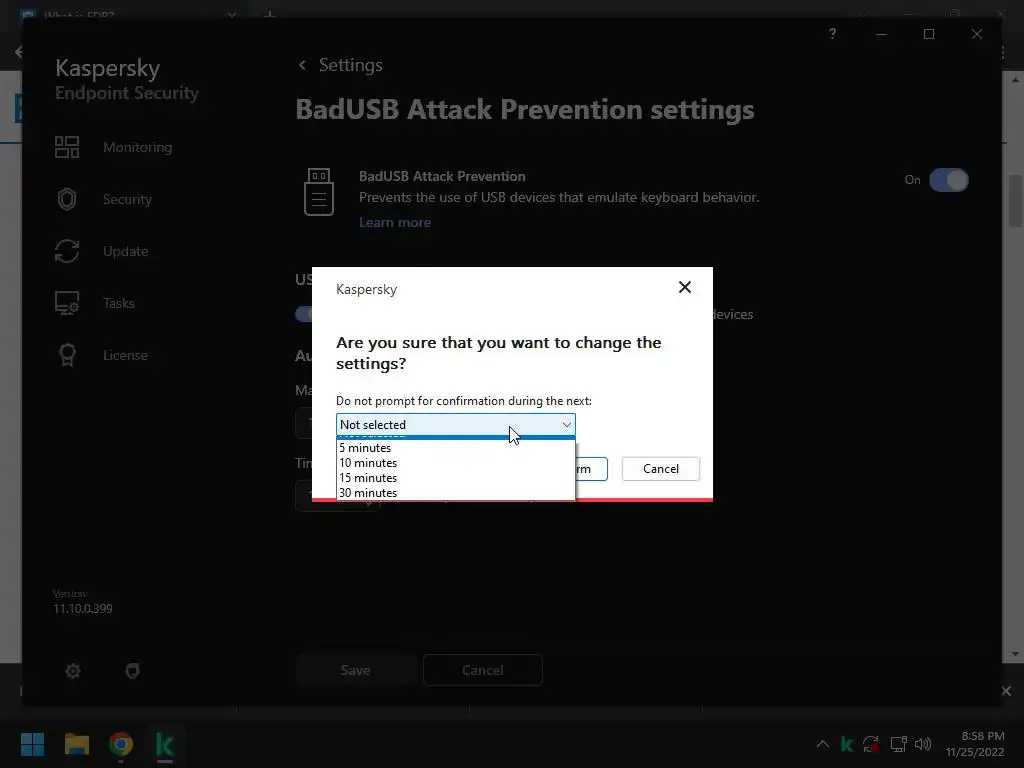
Task: Maximize the Kaspersky window
Action: tap(929, 34)
